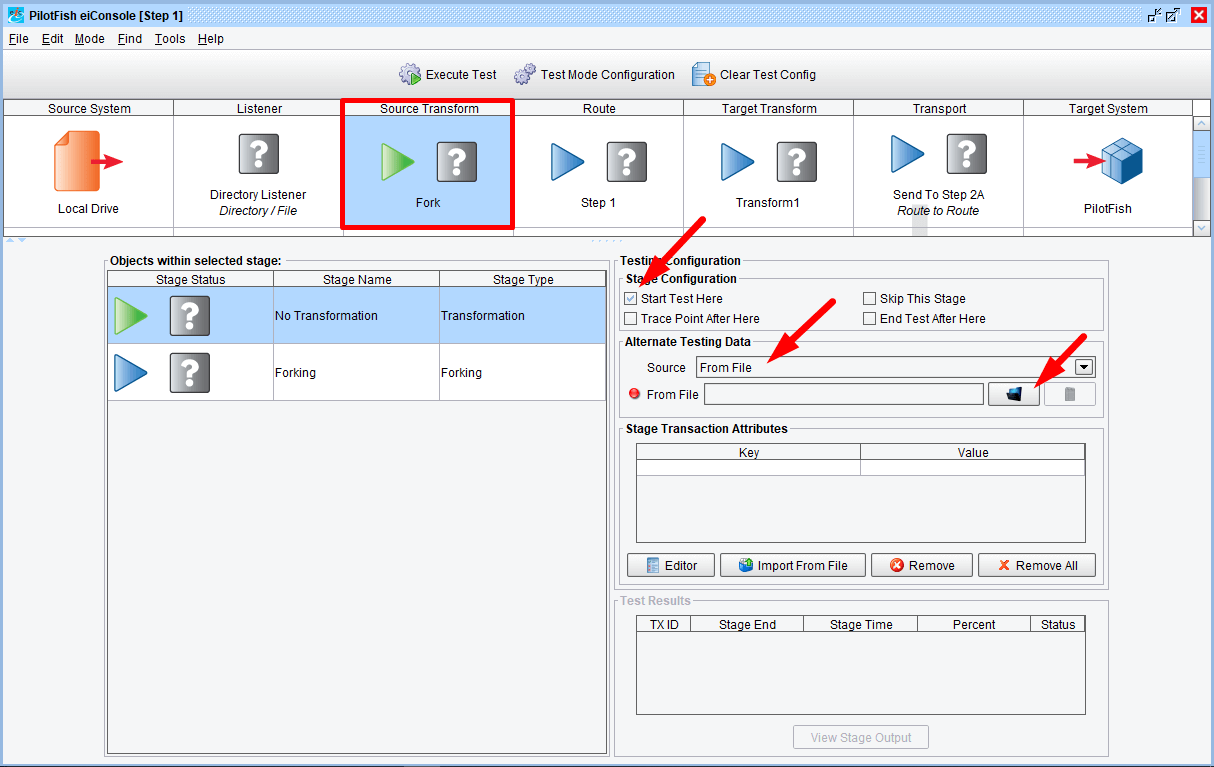Click the Key column header in attributes table
This screenshot has width=1214, height=767.
[749, 452]
